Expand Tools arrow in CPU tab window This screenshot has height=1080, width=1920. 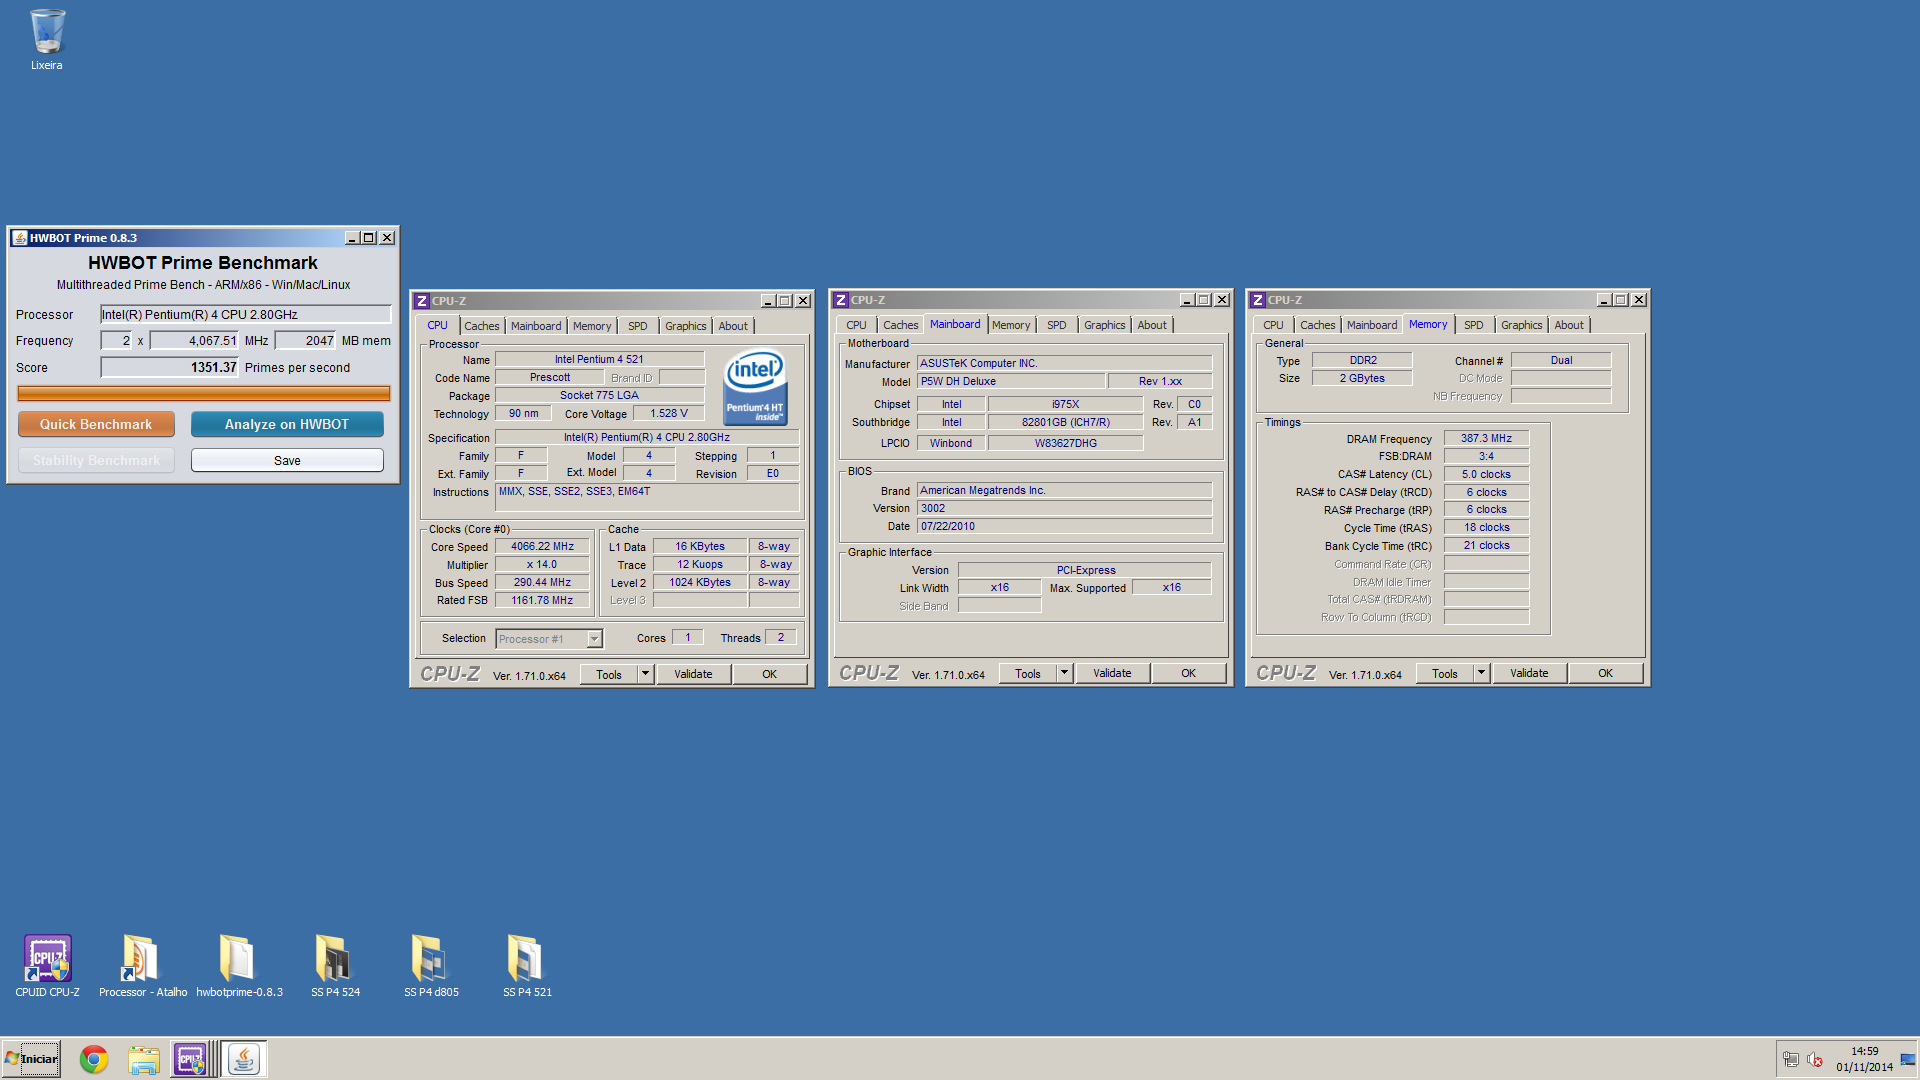pyautogui.click(x=645, y=674)
